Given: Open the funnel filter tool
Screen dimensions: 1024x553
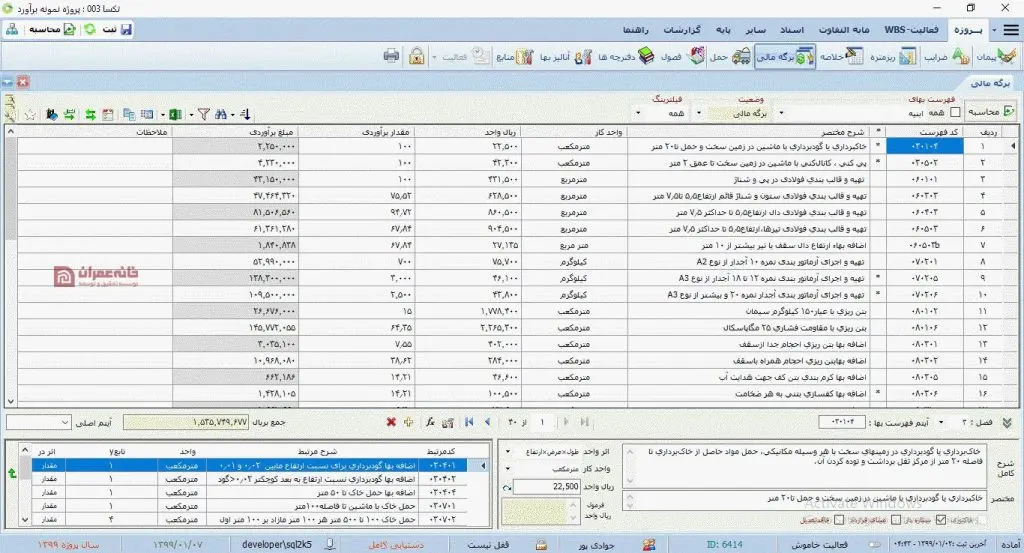Looking at the screenshot, I should pos(204,114).
